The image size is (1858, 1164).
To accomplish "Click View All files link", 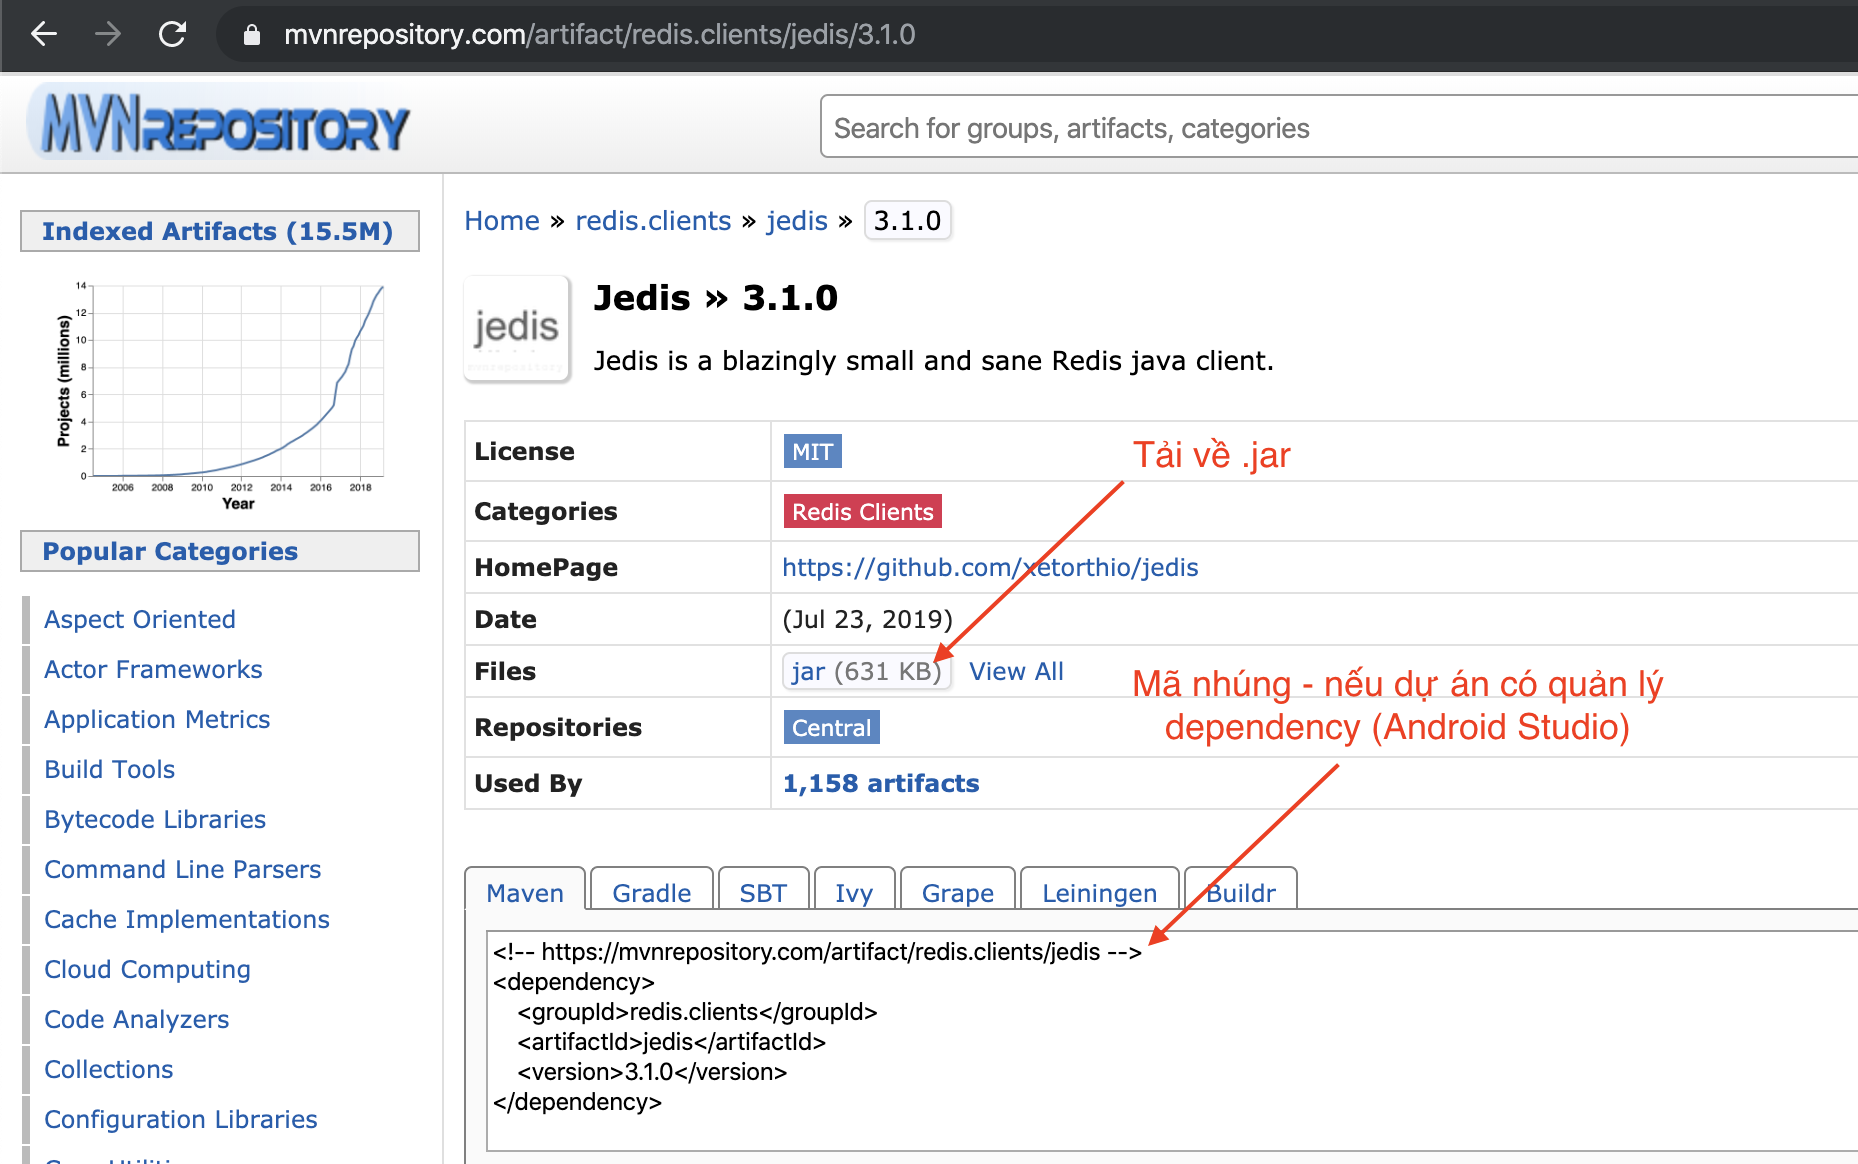I will point(1016,672).
